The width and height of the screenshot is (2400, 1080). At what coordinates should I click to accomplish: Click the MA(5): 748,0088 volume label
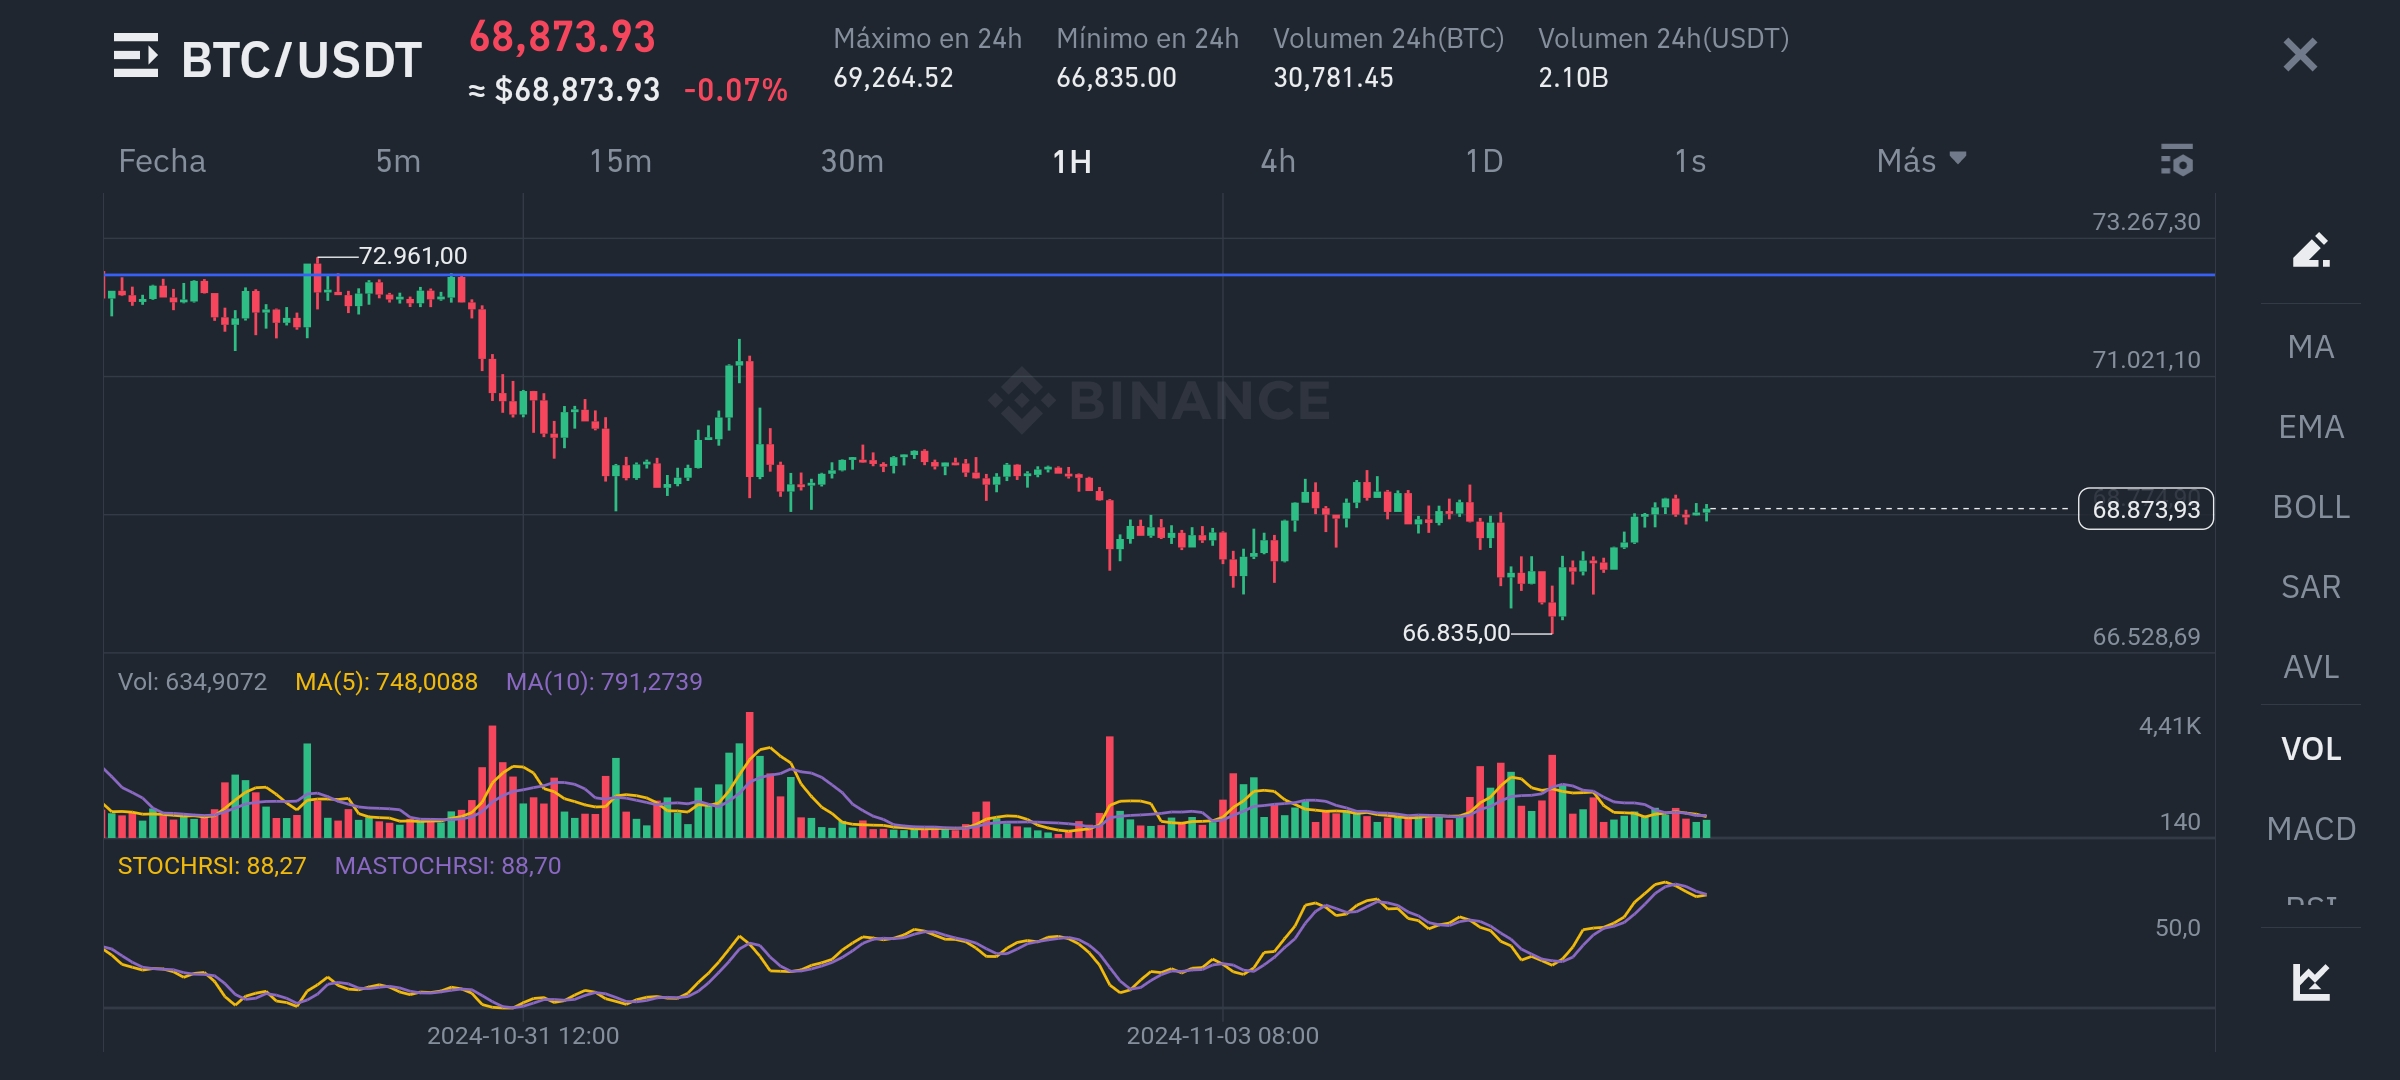pyautogui.click(x=386, y=682)
